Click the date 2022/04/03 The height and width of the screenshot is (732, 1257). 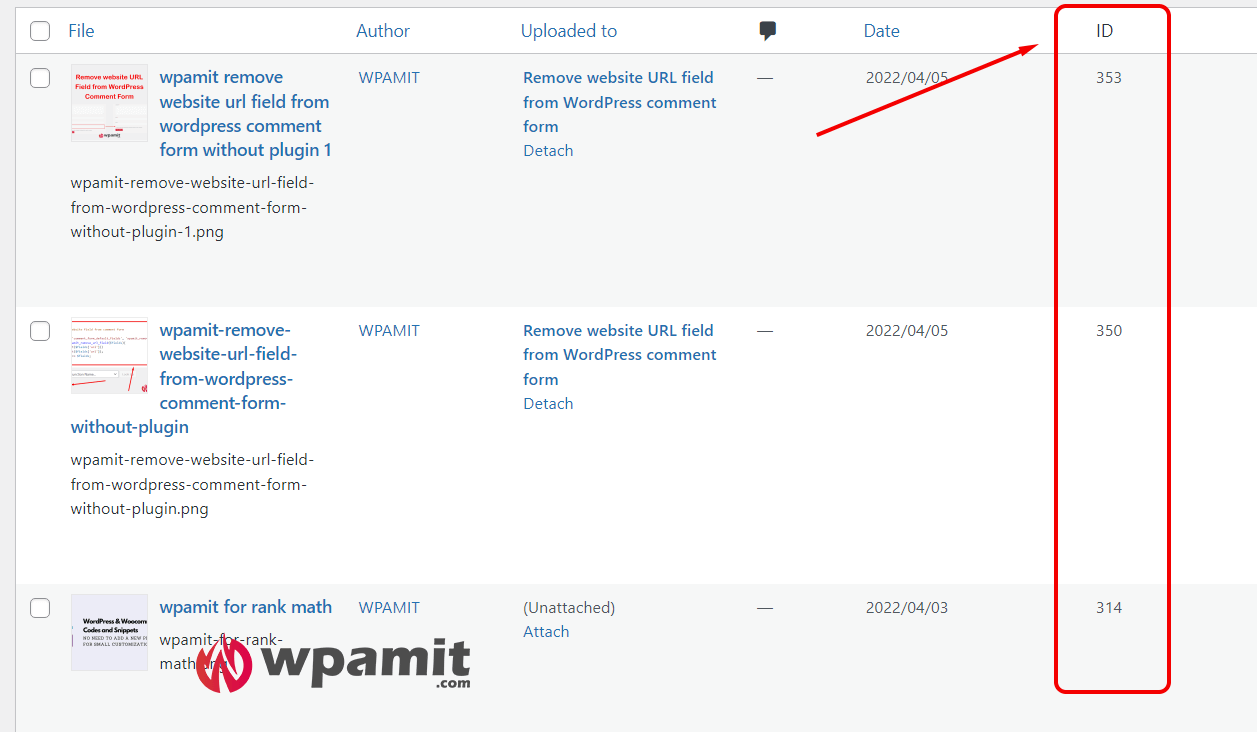906,608
